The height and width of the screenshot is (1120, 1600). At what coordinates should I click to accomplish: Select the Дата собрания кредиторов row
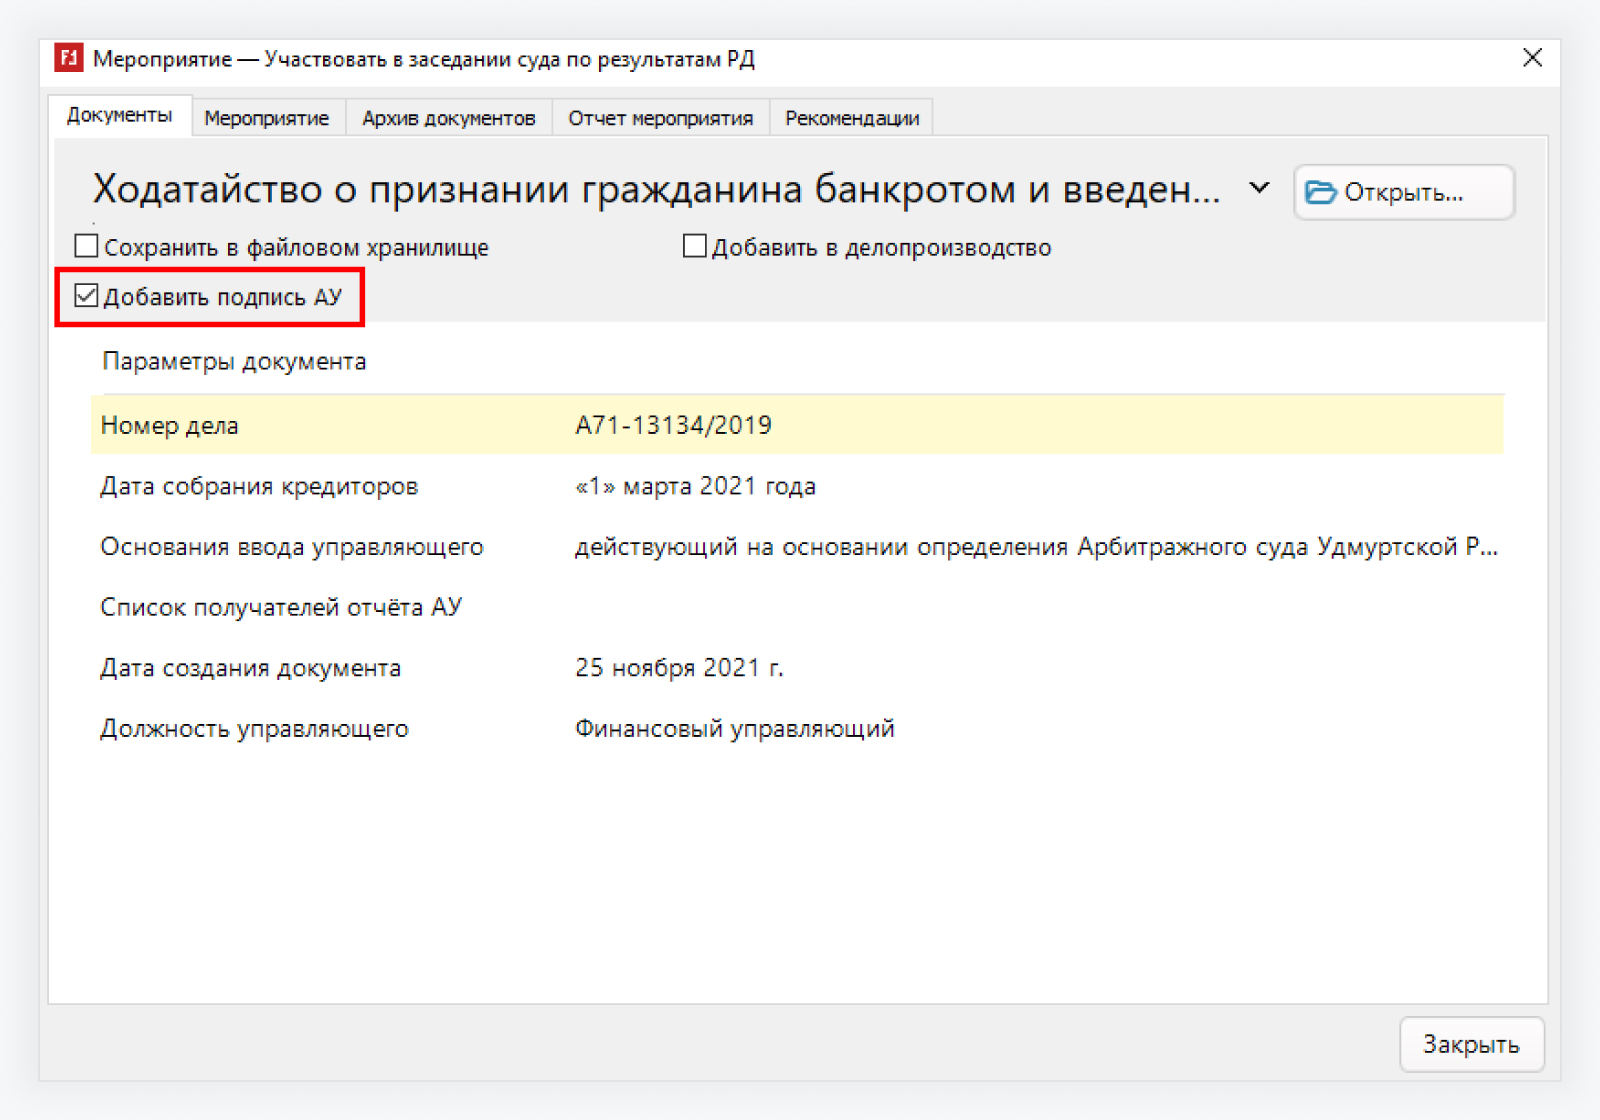click(797, 486)
